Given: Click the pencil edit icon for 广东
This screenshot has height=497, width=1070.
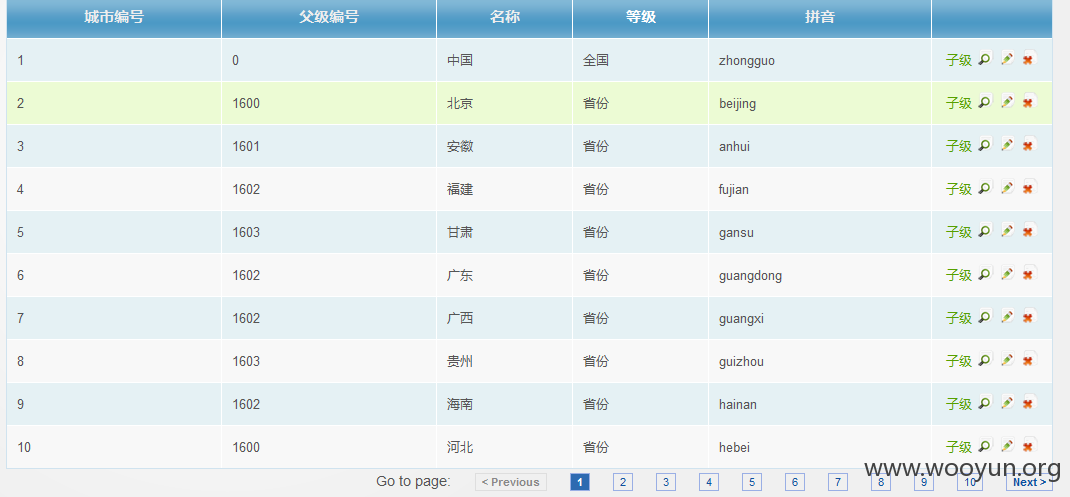Looking at the screenshot, I should [x=1007, y=274].
